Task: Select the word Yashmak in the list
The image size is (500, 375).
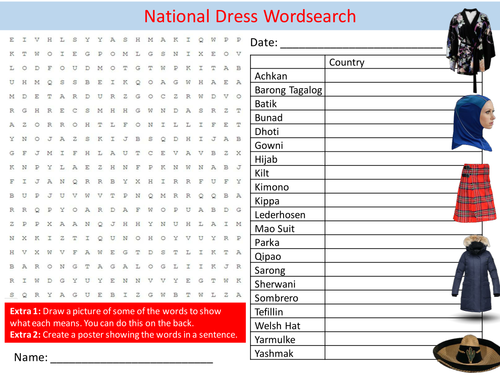Action: coord(274,353)
